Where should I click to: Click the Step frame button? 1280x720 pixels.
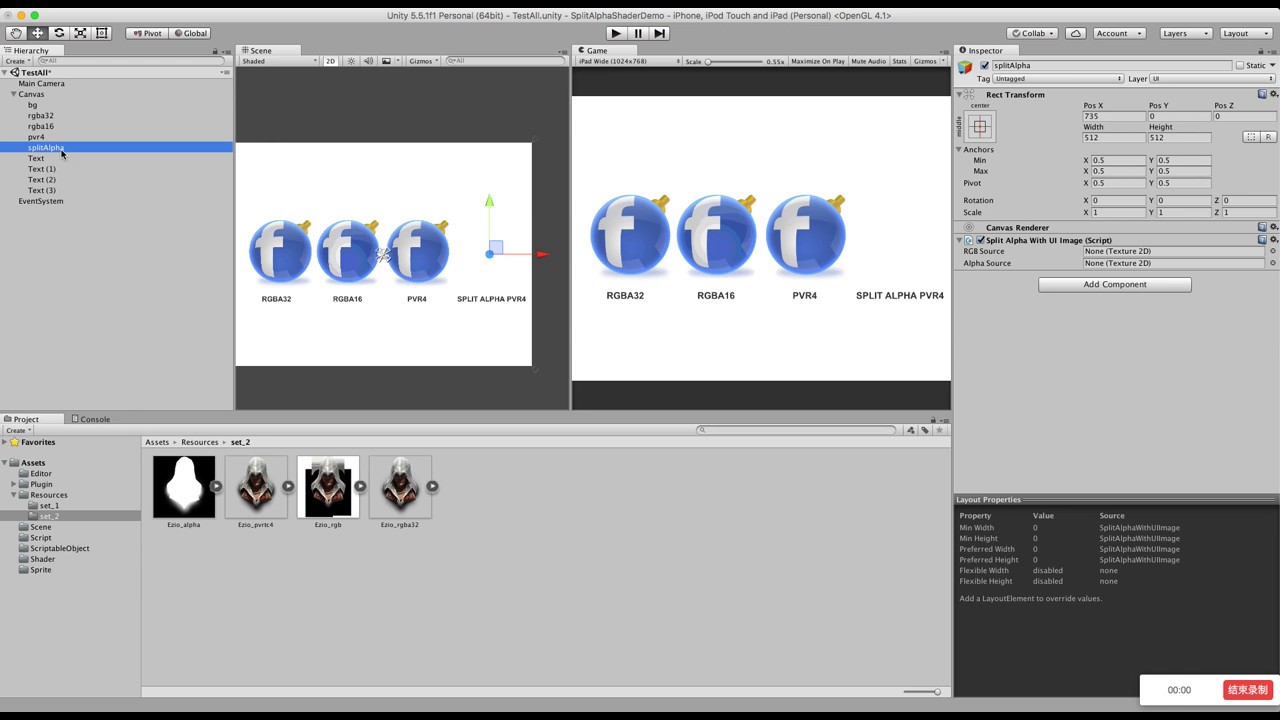pos(660,33)
